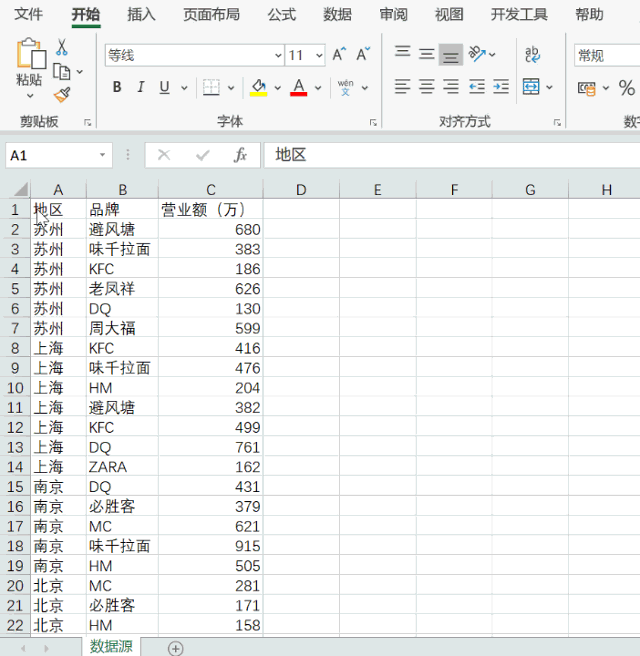Select cell with ZARA brand
Viewport: 640px width, 656px height.
point(123,467)
